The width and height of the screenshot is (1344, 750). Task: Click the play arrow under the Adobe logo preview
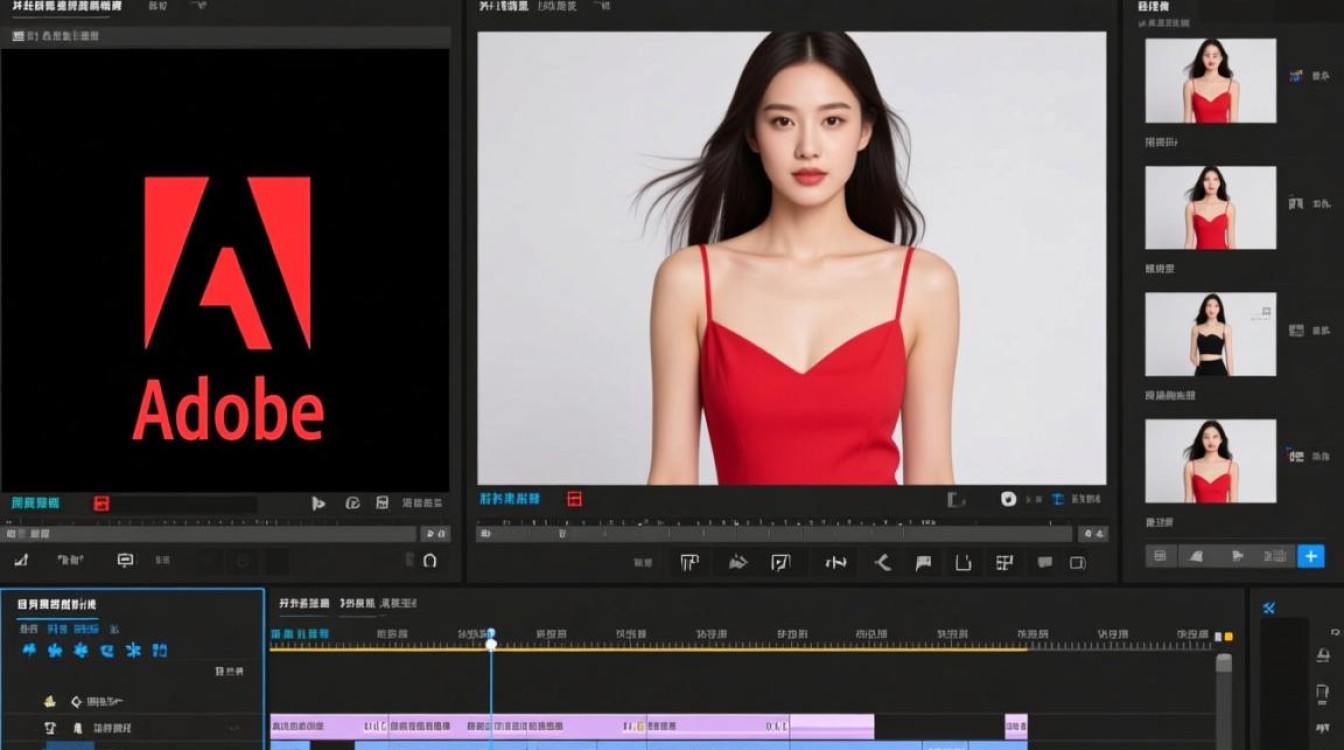[x=318, y=503]
